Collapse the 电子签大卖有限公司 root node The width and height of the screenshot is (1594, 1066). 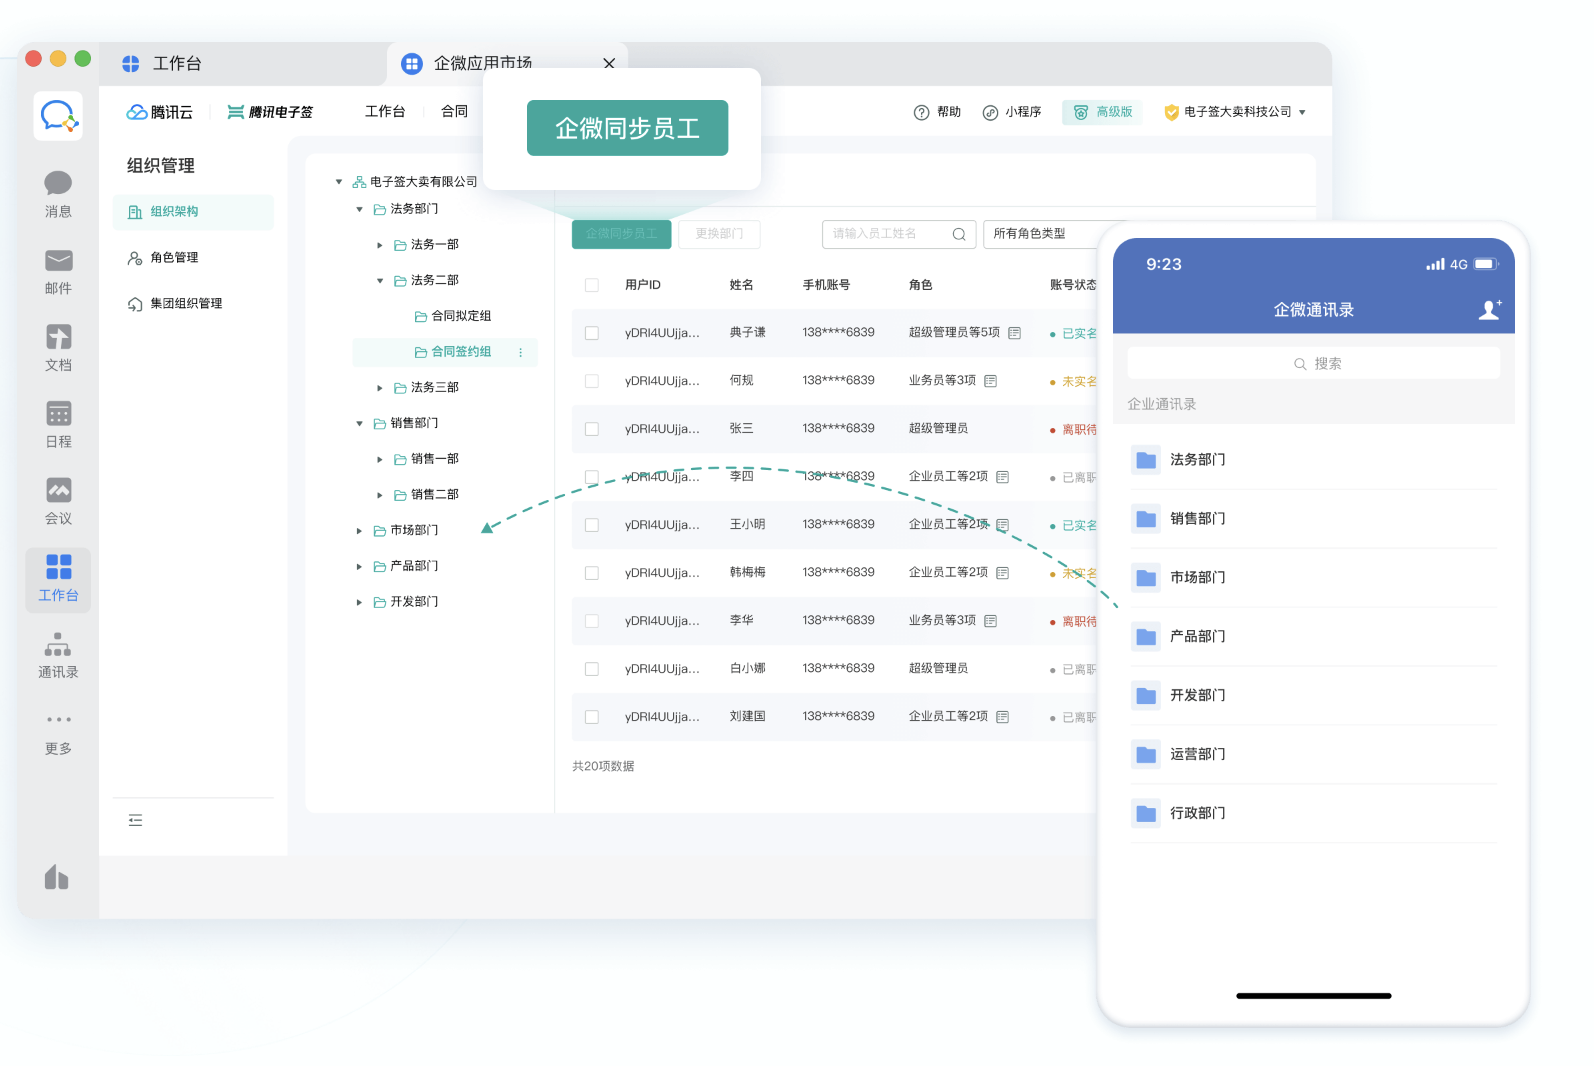[339, 182]
